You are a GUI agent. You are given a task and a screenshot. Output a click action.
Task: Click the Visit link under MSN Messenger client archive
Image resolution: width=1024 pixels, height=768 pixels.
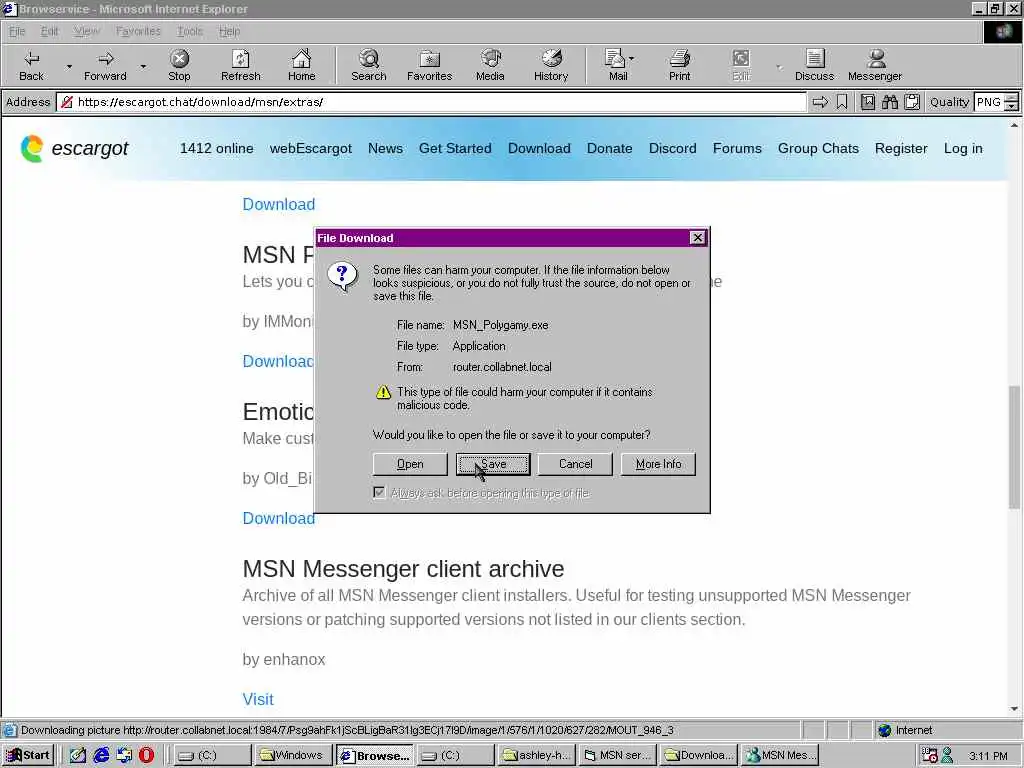click(258, 699)
